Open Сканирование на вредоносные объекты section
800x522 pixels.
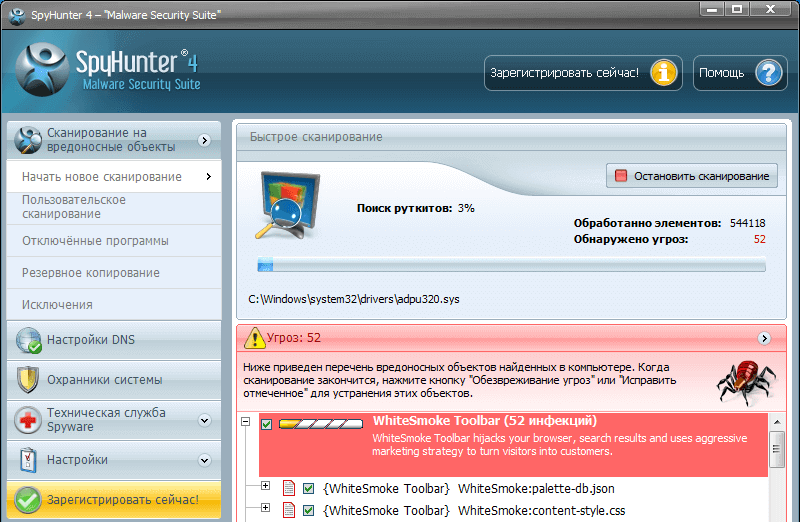click(114, 140)
